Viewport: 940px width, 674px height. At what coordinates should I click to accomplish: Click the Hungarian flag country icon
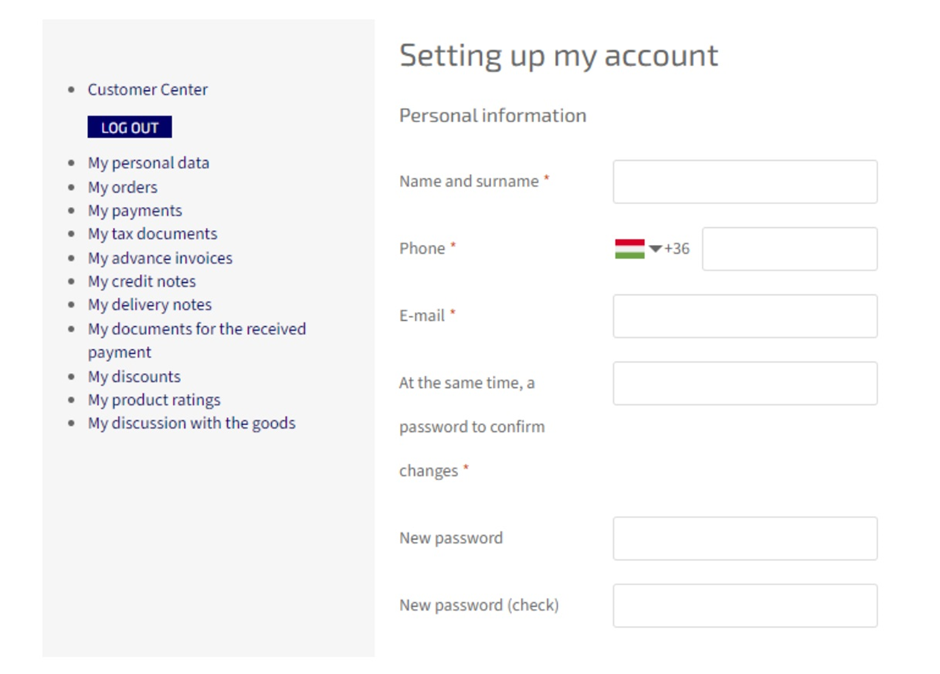pos(629,249)
